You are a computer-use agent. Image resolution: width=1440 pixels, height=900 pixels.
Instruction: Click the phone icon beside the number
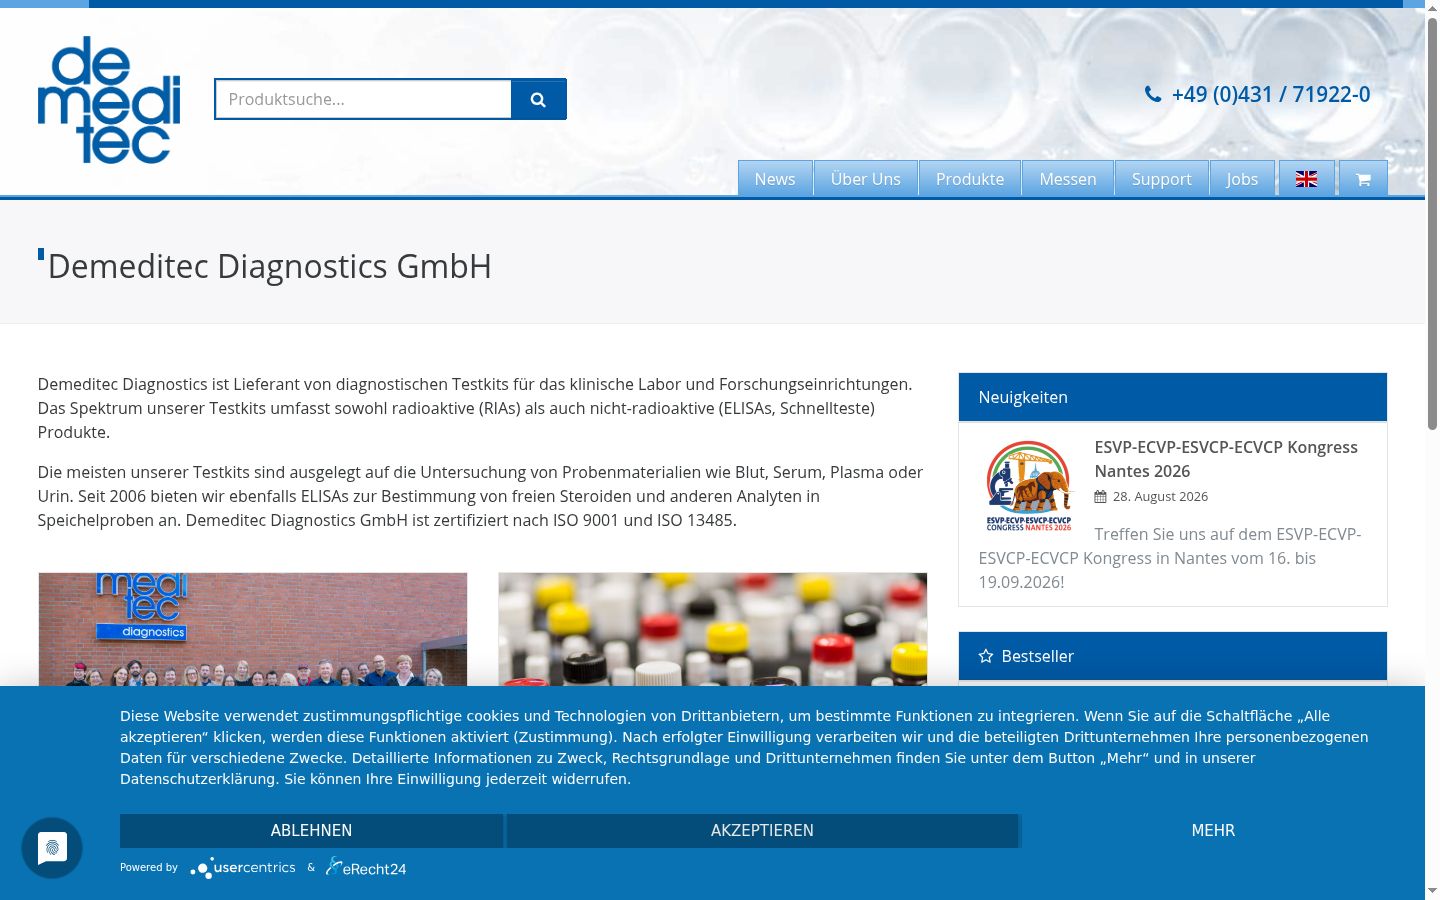coord(1153,94)
